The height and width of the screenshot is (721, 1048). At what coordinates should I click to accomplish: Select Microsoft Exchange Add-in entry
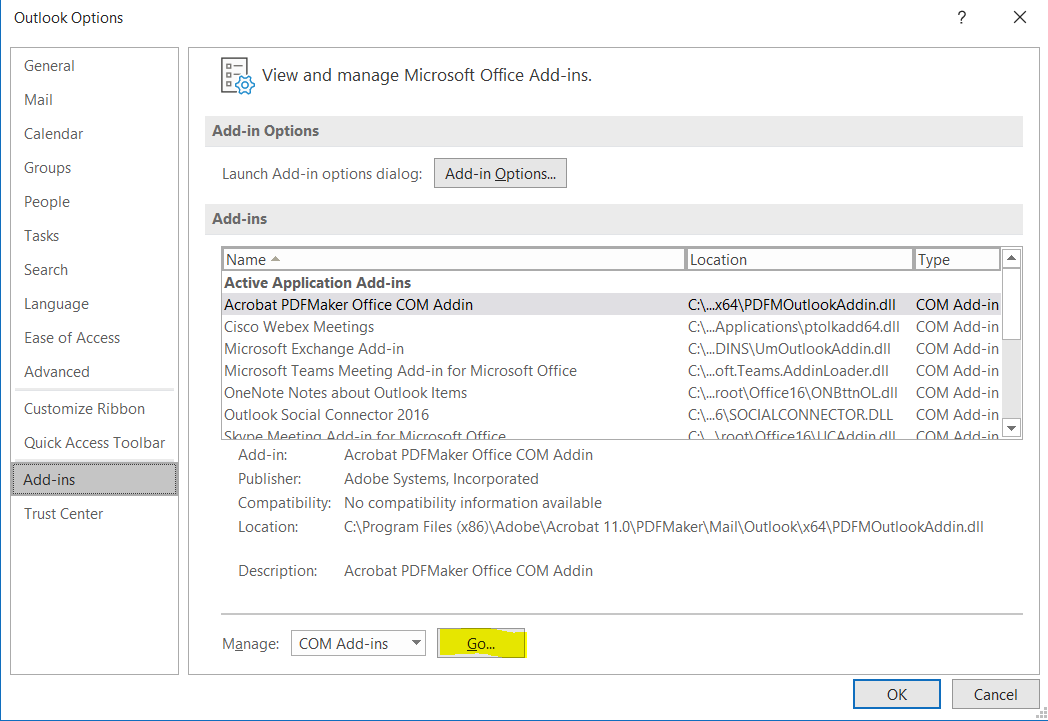pyautogui.click(x=314, y=349)
